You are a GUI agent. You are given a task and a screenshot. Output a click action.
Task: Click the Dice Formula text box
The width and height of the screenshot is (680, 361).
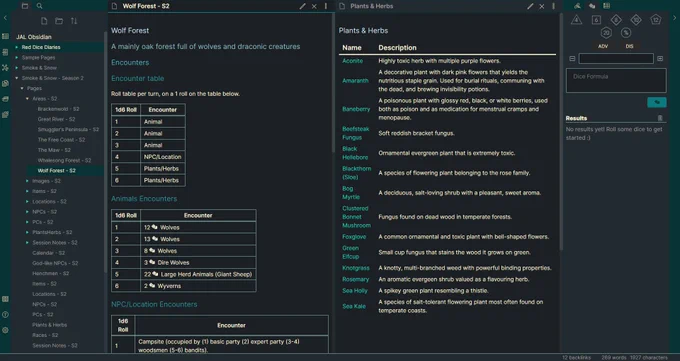[616, 80]
